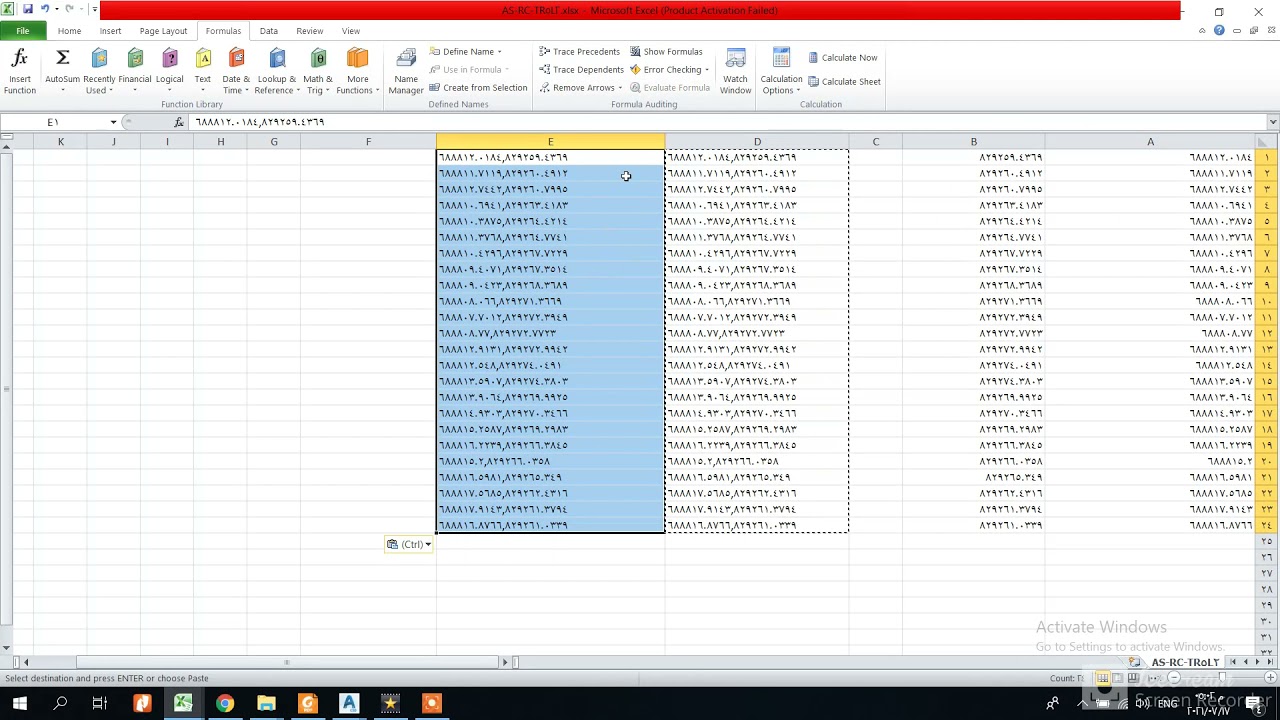Screen dimensions: 1280x720
Task: Expand the Undo history dropdown arrow
Action: click(56, 9)
